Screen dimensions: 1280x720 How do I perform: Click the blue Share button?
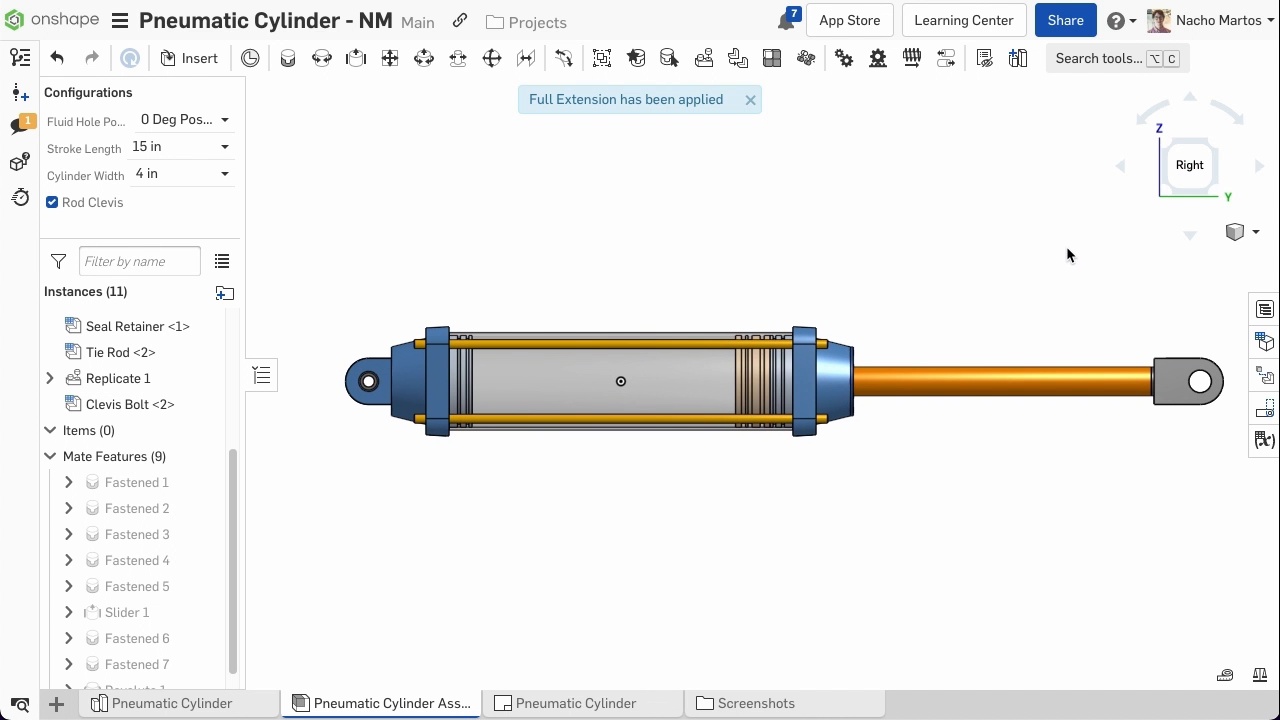1065,21
